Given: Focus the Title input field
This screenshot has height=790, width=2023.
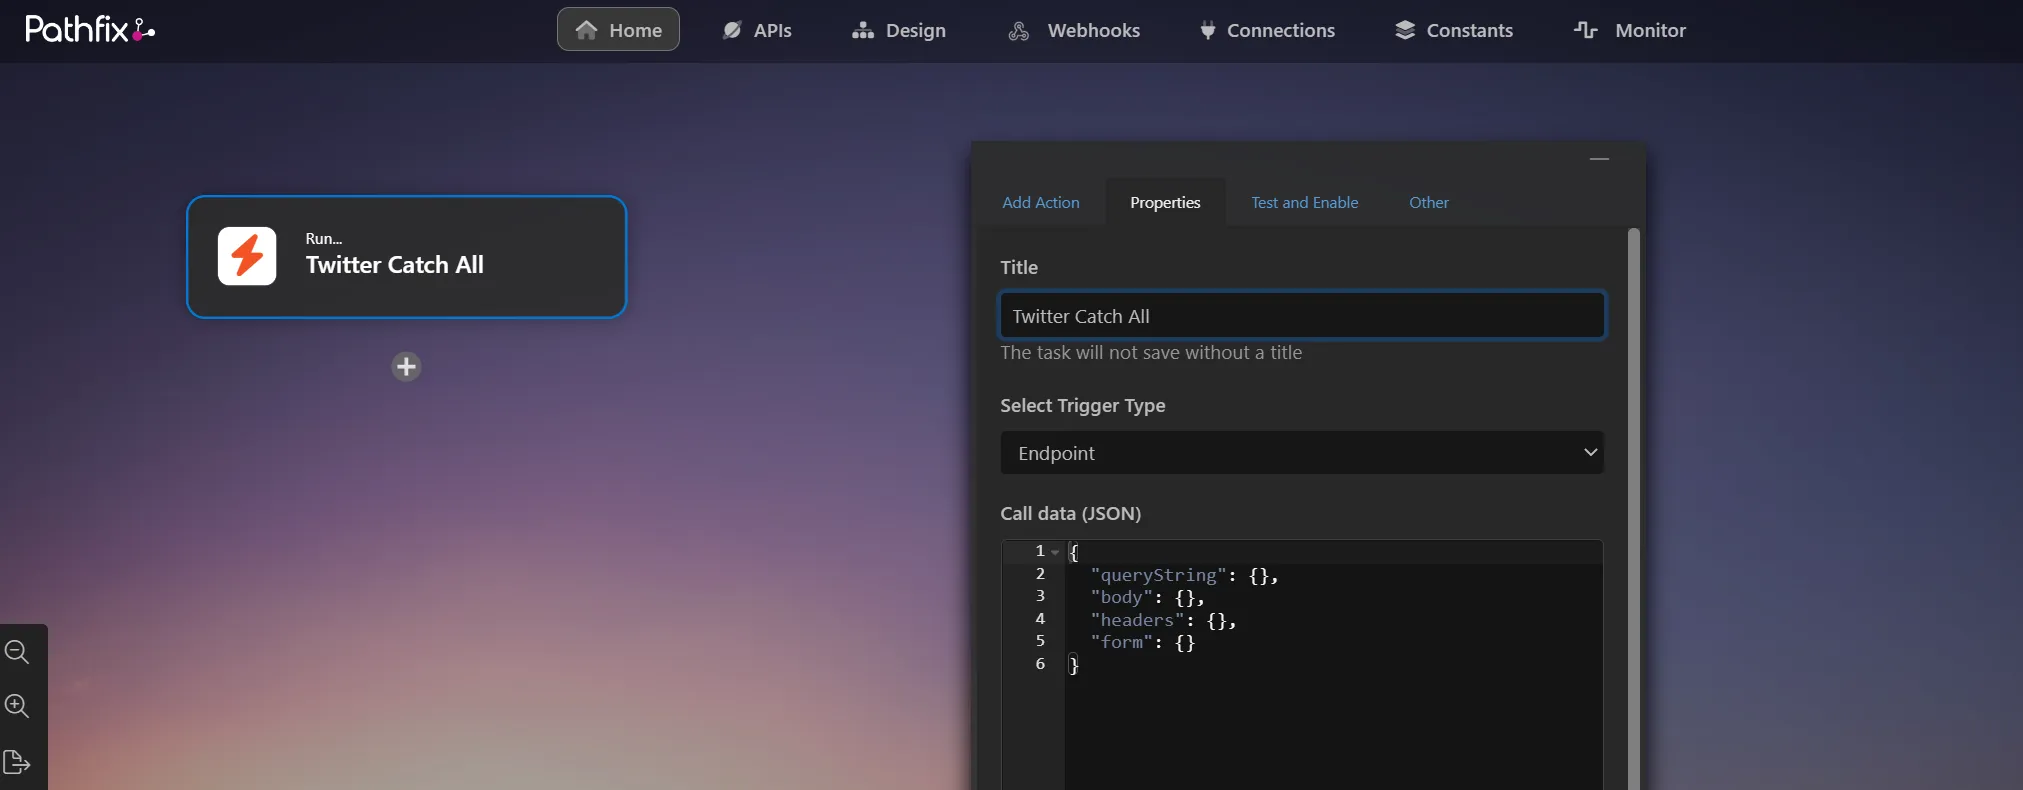Looking at the screenshot, I should pyautogui.click(x=1302, y=316).
